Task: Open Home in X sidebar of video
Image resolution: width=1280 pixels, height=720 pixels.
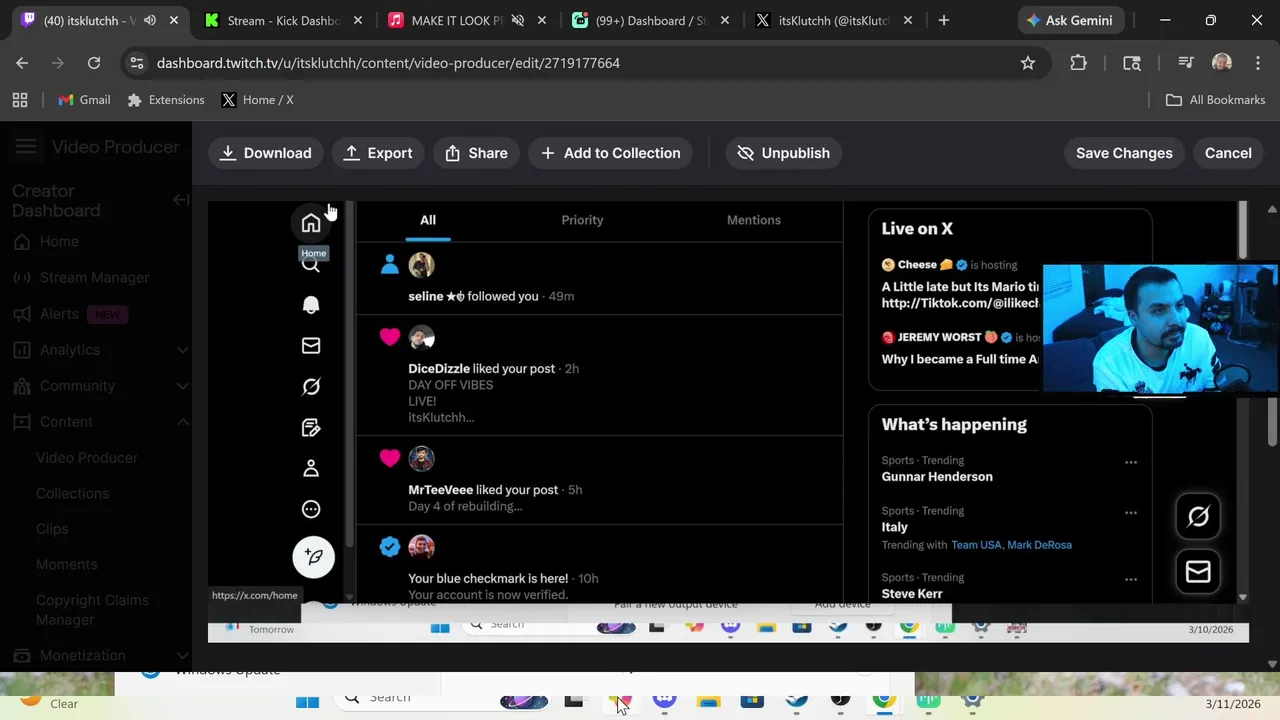Action: (311, 223)
